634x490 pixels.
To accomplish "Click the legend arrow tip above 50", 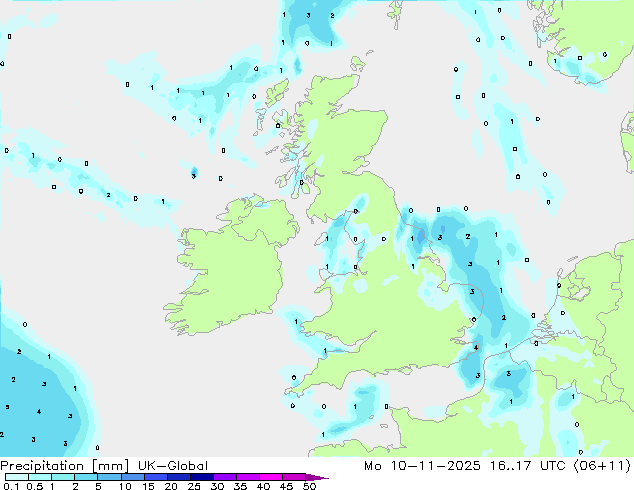I will (317, 477).
